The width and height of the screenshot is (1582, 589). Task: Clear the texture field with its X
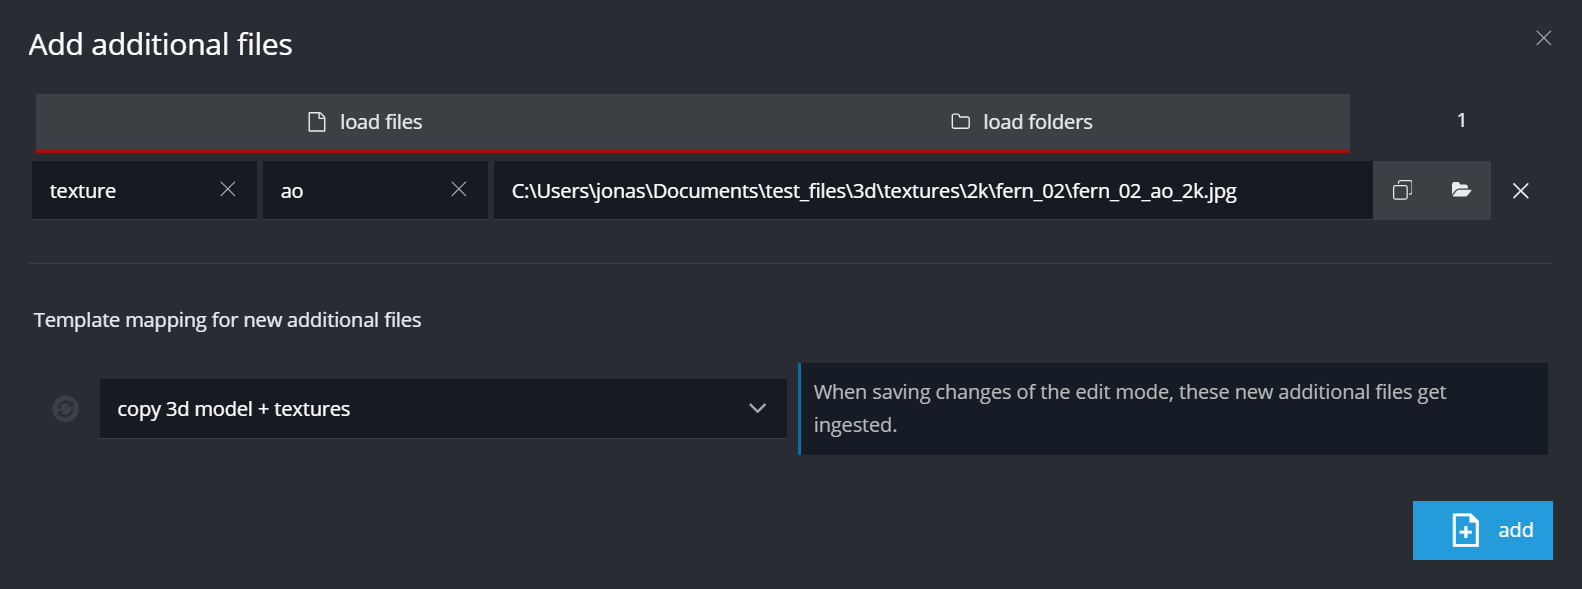[x=228, y=189]
